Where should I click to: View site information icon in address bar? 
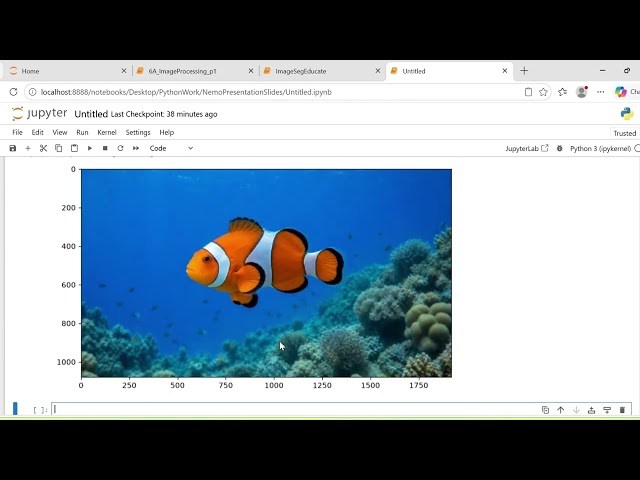(x=33, y=92)
